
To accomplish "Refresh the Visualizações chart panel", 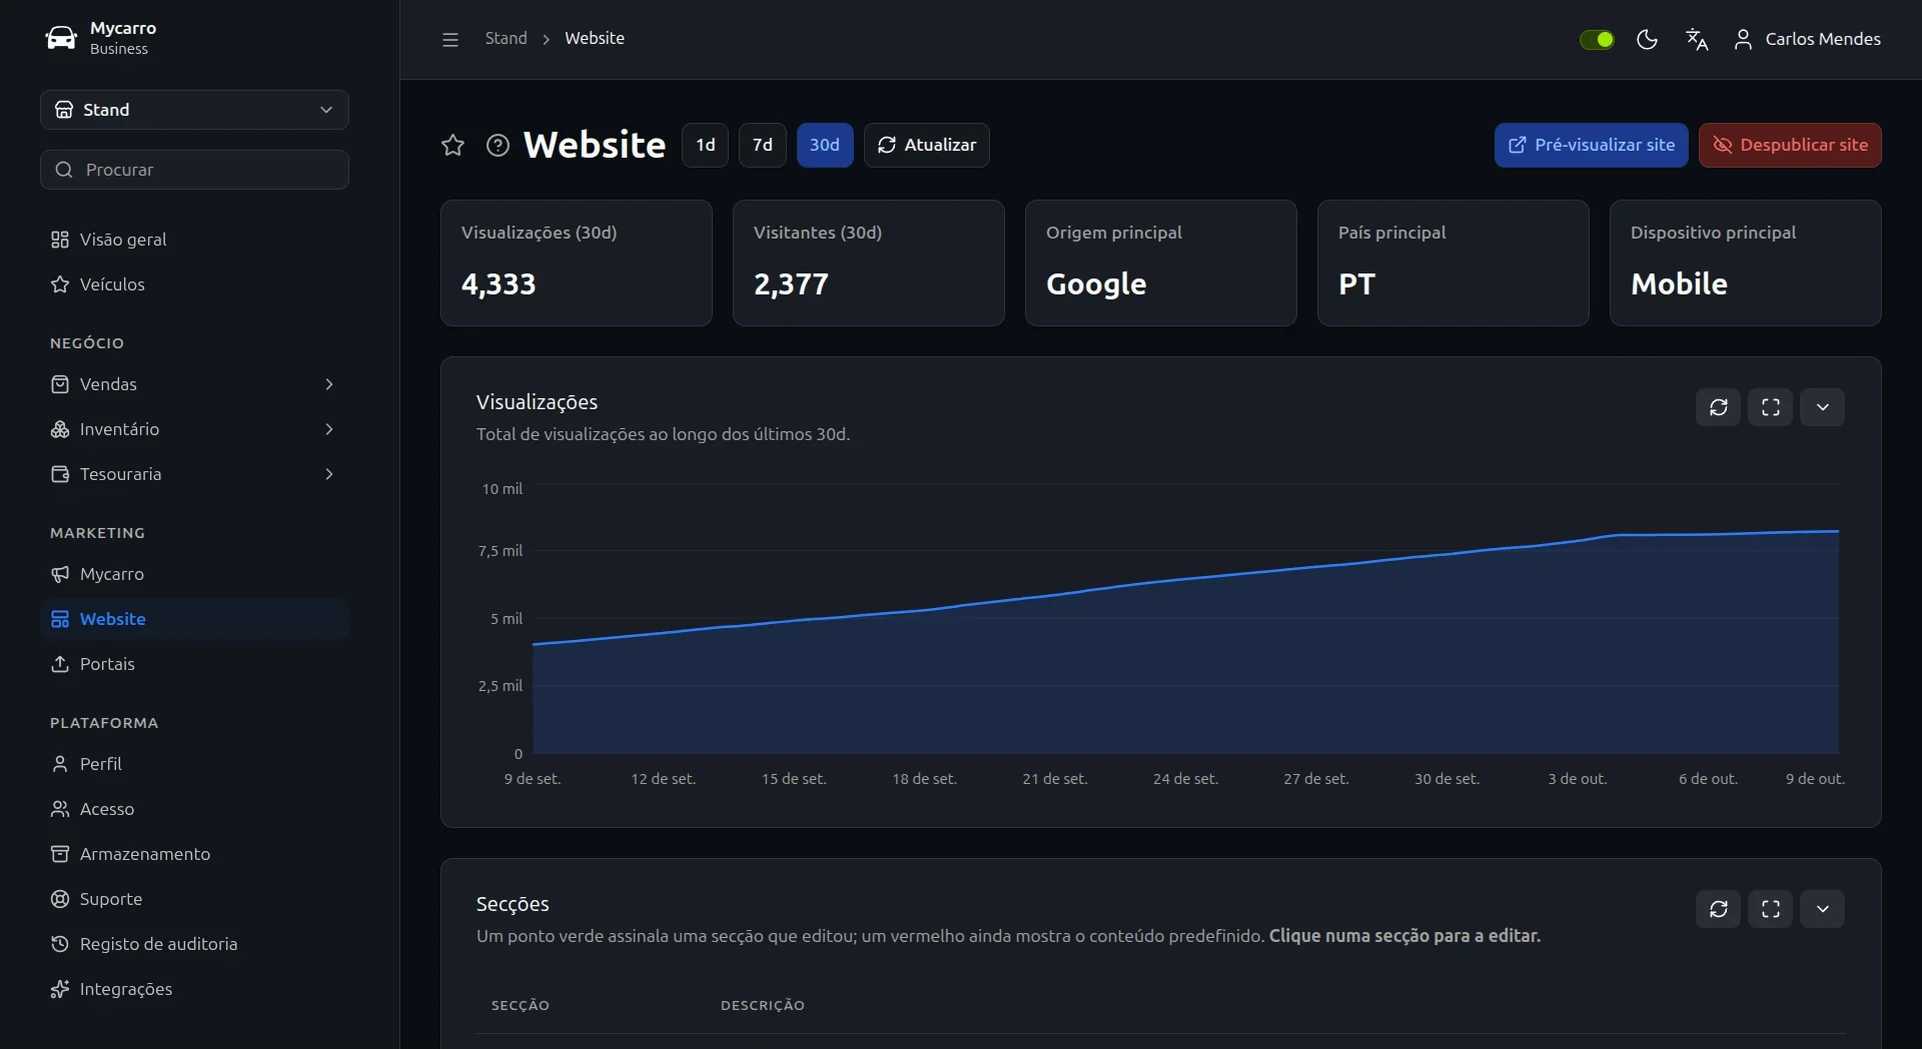I will click(1719, 407).
